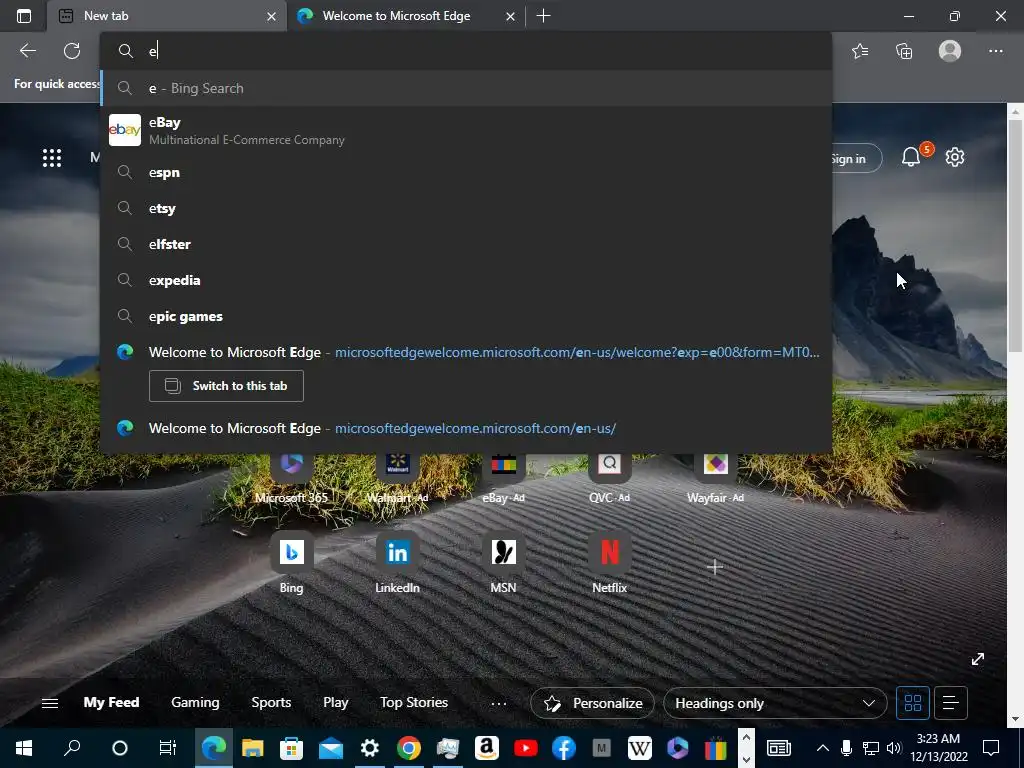Viewport: 1024px width, 768px height.
Task: Launch Google Chrome from taskbar
Action: point(409,748)
